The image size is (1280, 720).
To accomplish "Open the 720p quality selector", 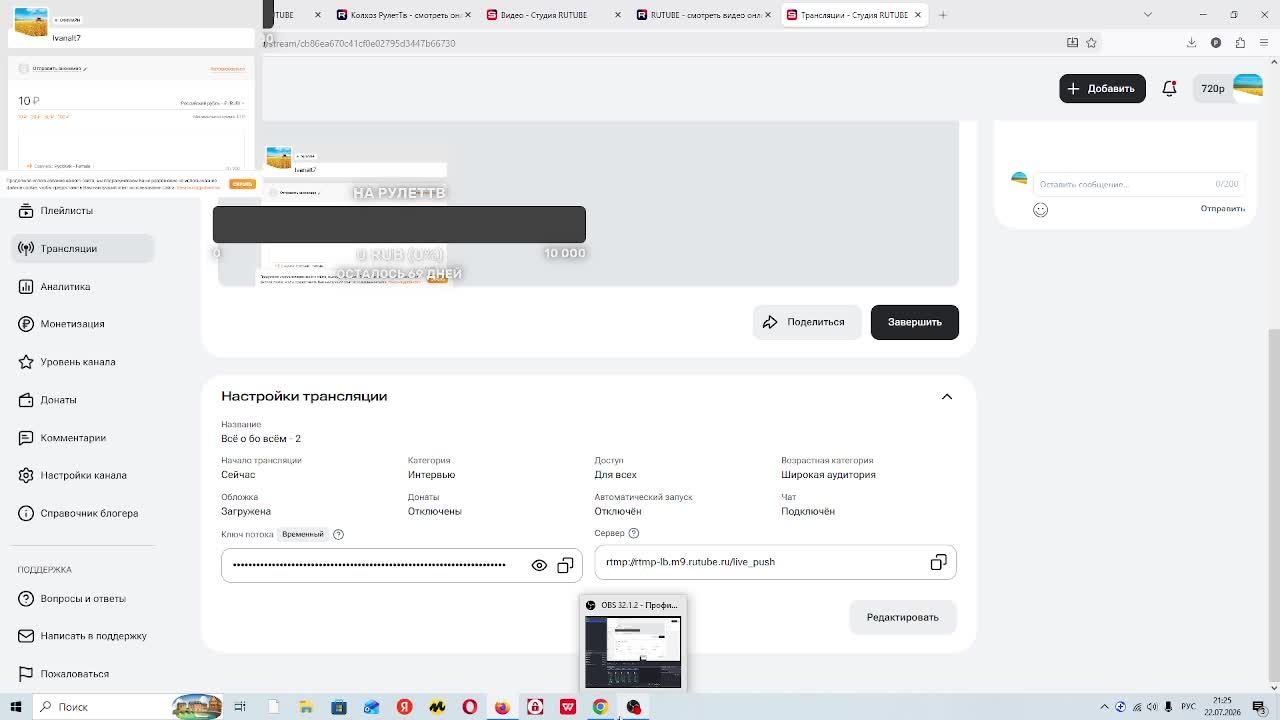I will tap(1213, 89).
